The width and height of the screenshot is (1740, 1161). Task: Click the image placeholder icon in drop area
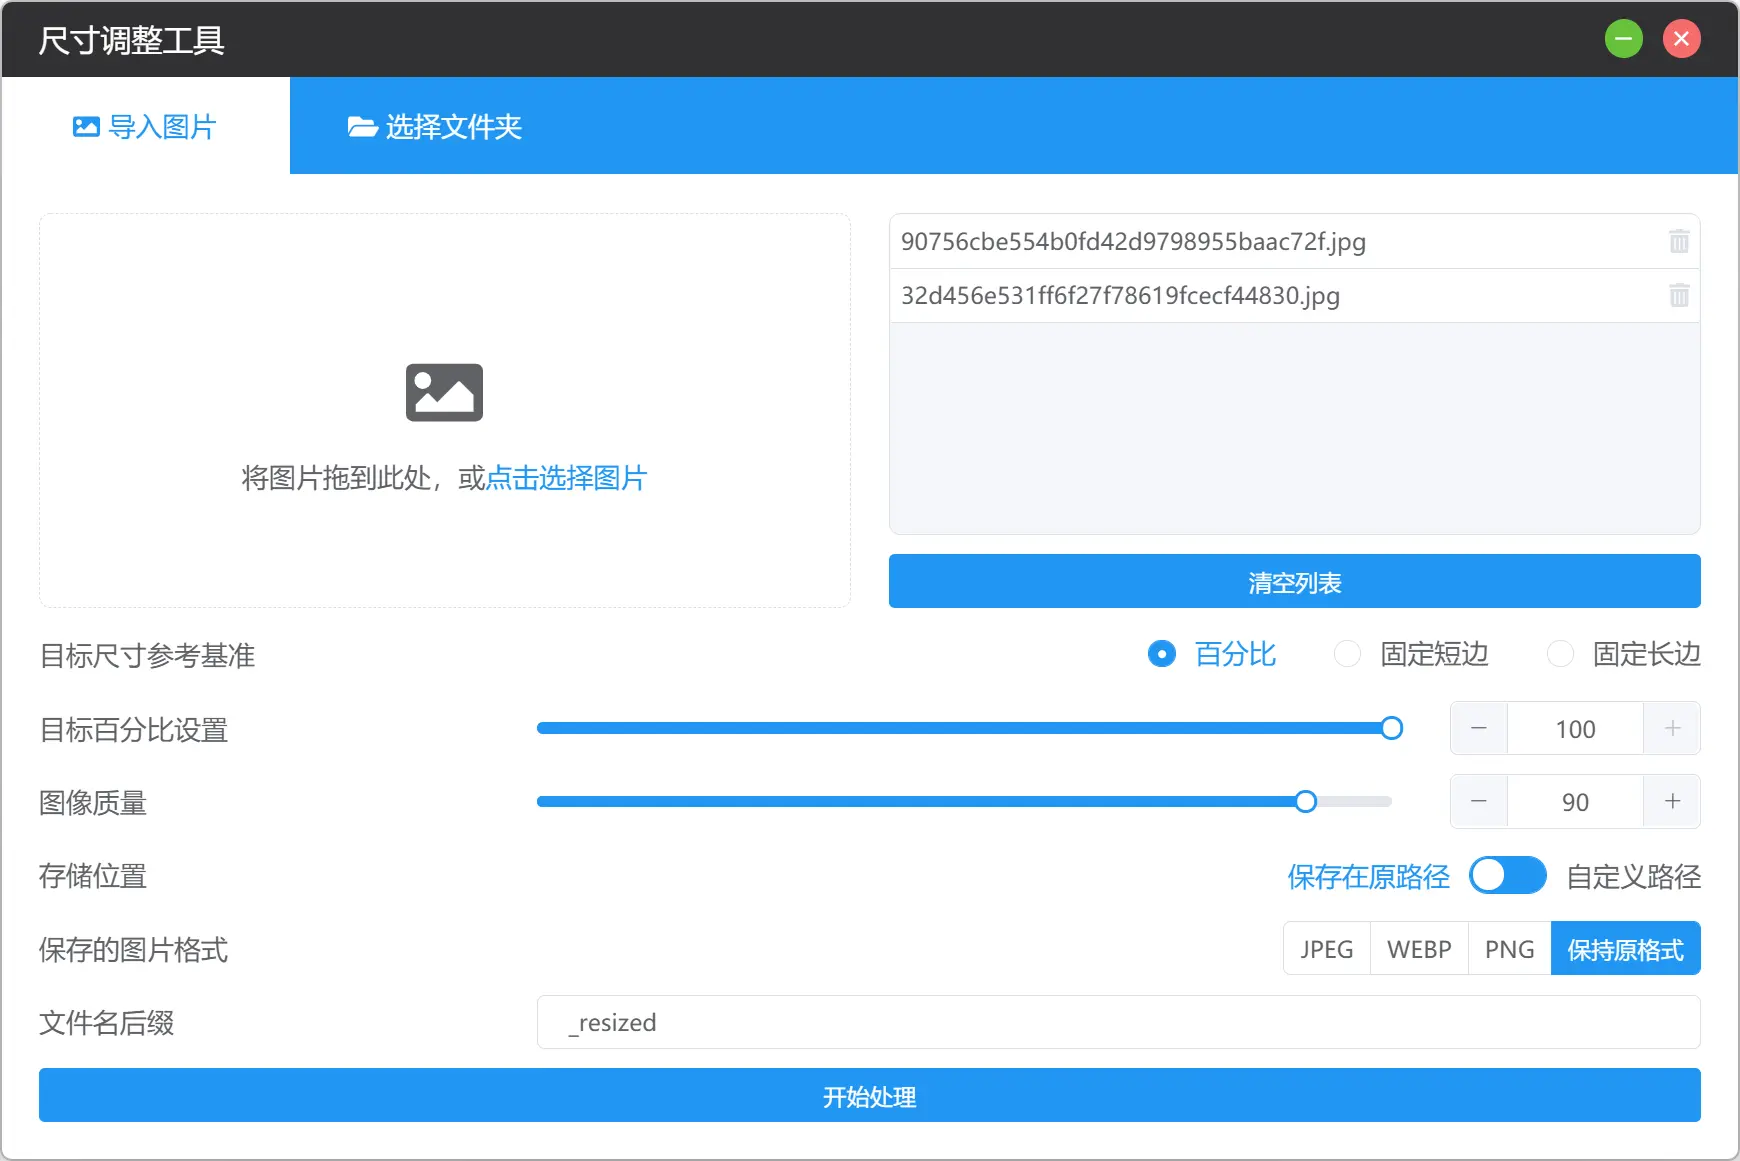click(444, 392)
